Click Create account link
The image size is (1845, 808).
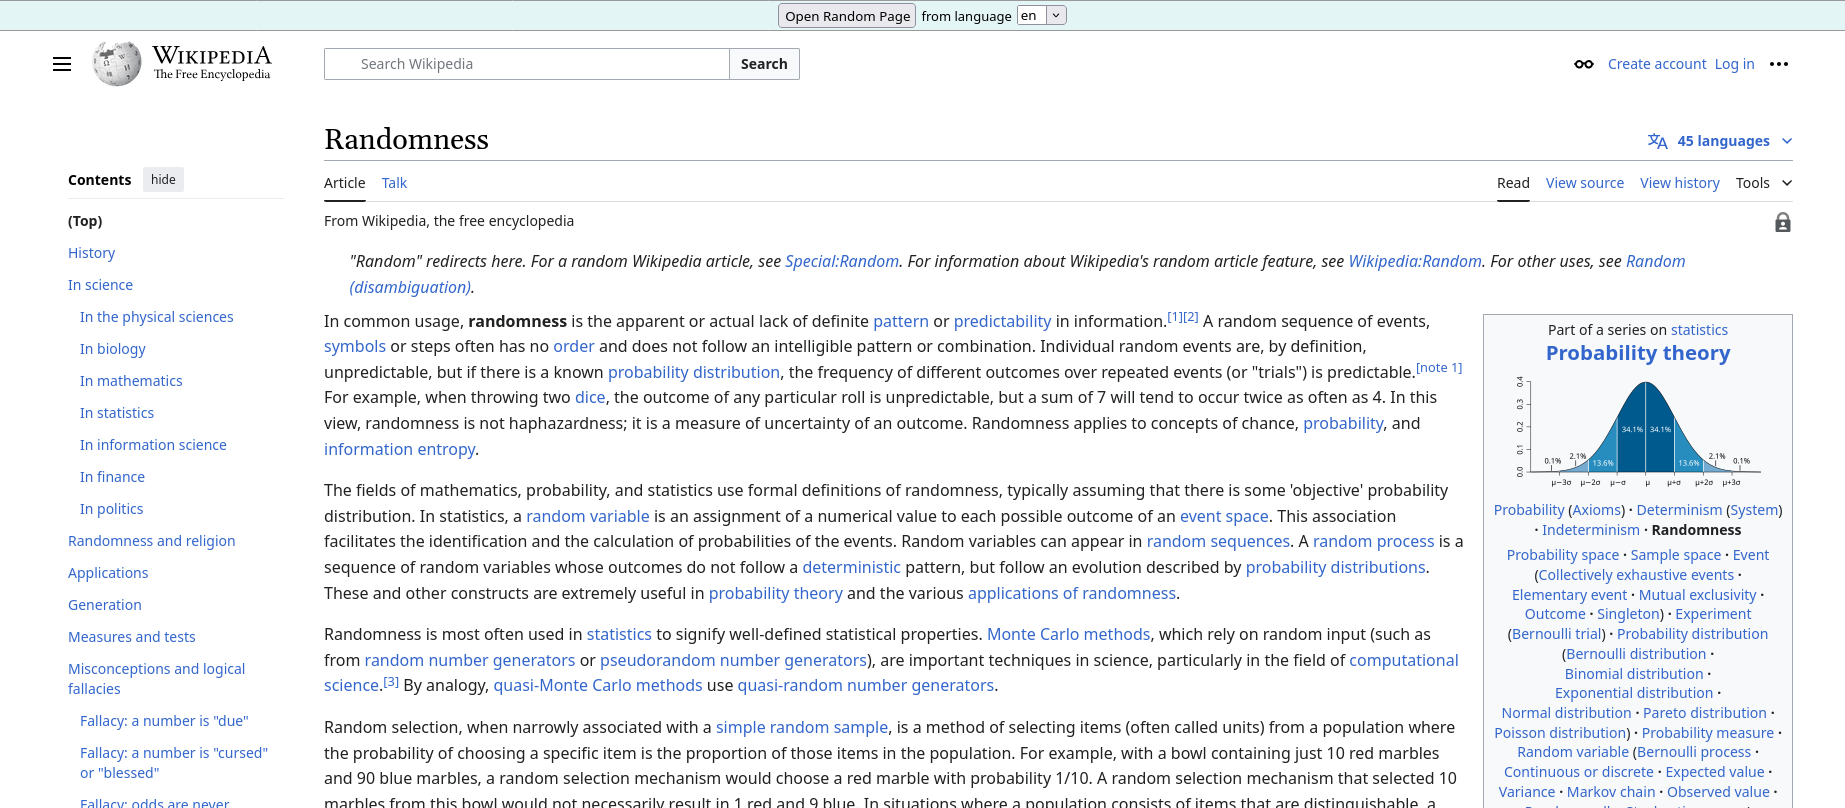coord(1657,64)
